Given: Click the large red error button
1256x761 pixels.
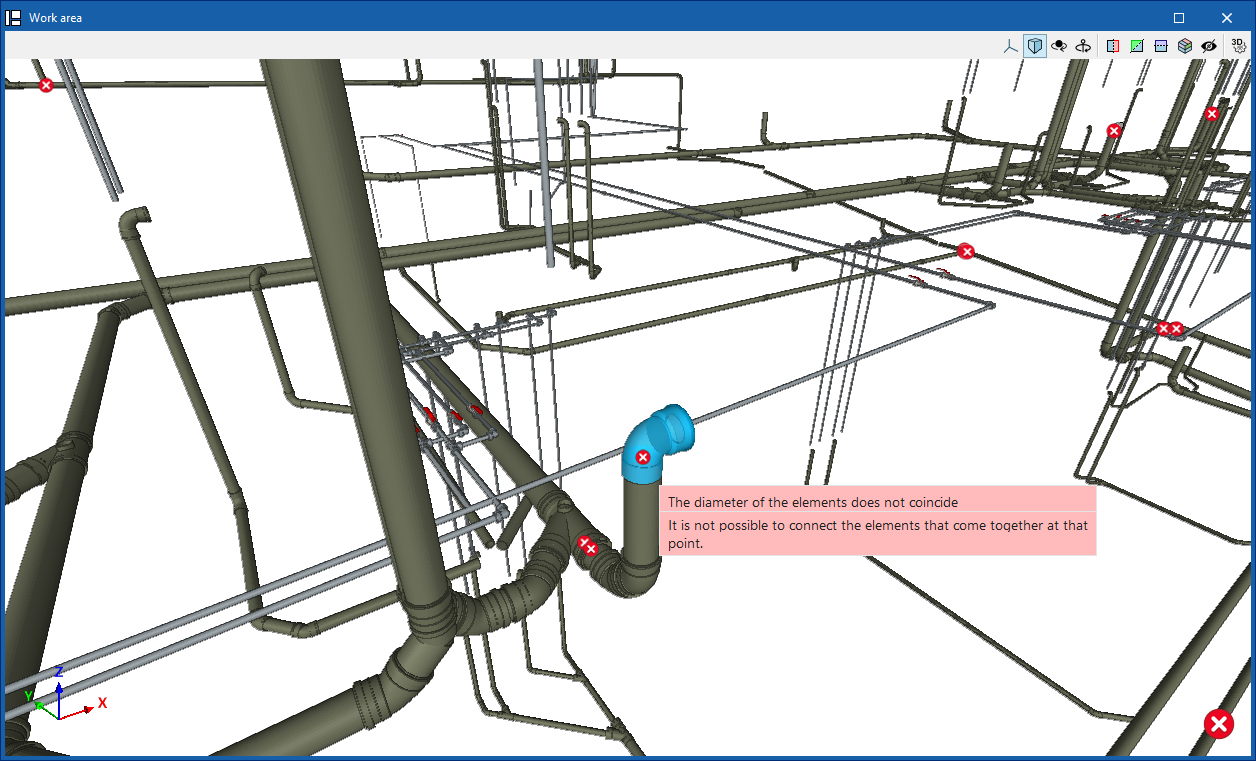Looking at the screenshot, I should pos(1219,724).
